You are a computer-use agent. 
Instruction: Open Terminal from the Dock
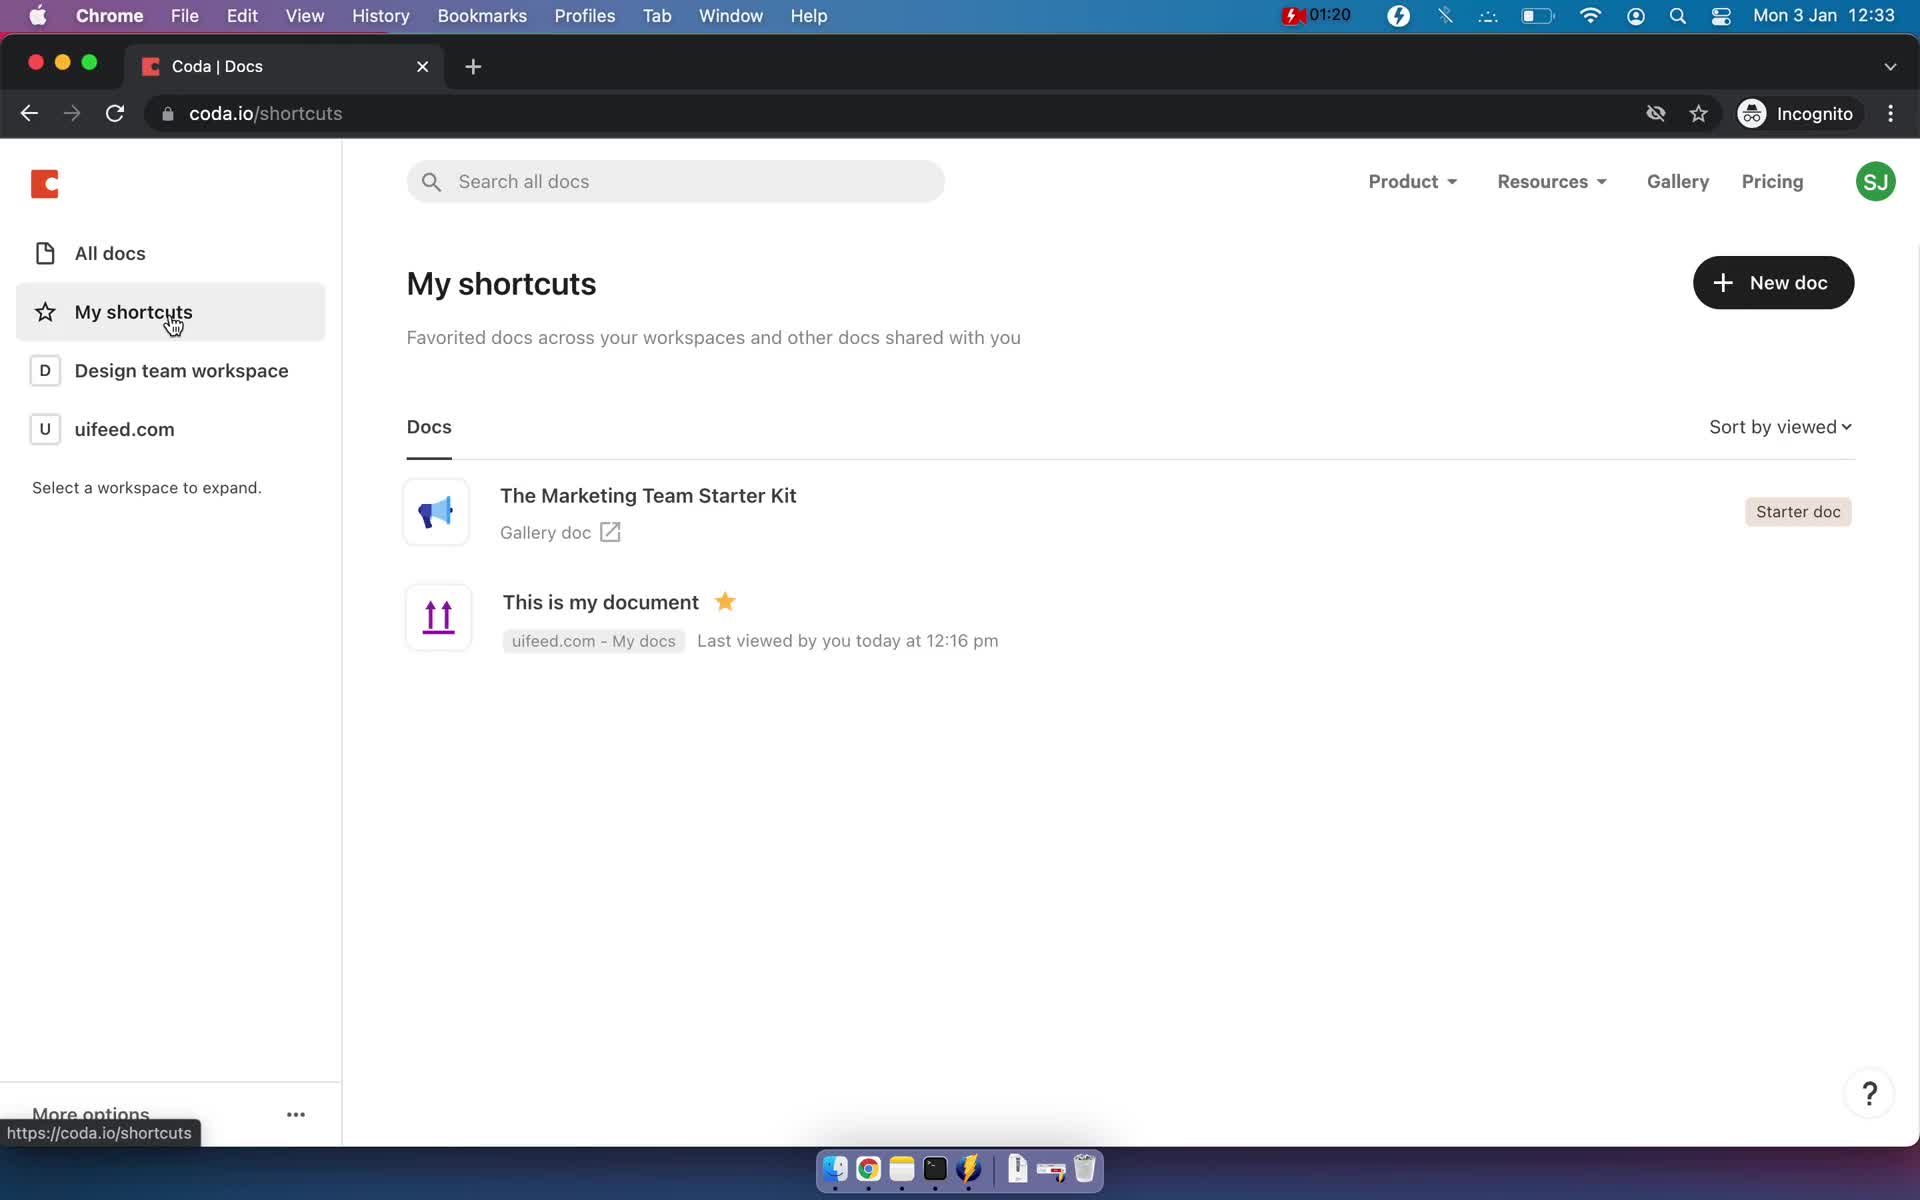point(935,1169)
